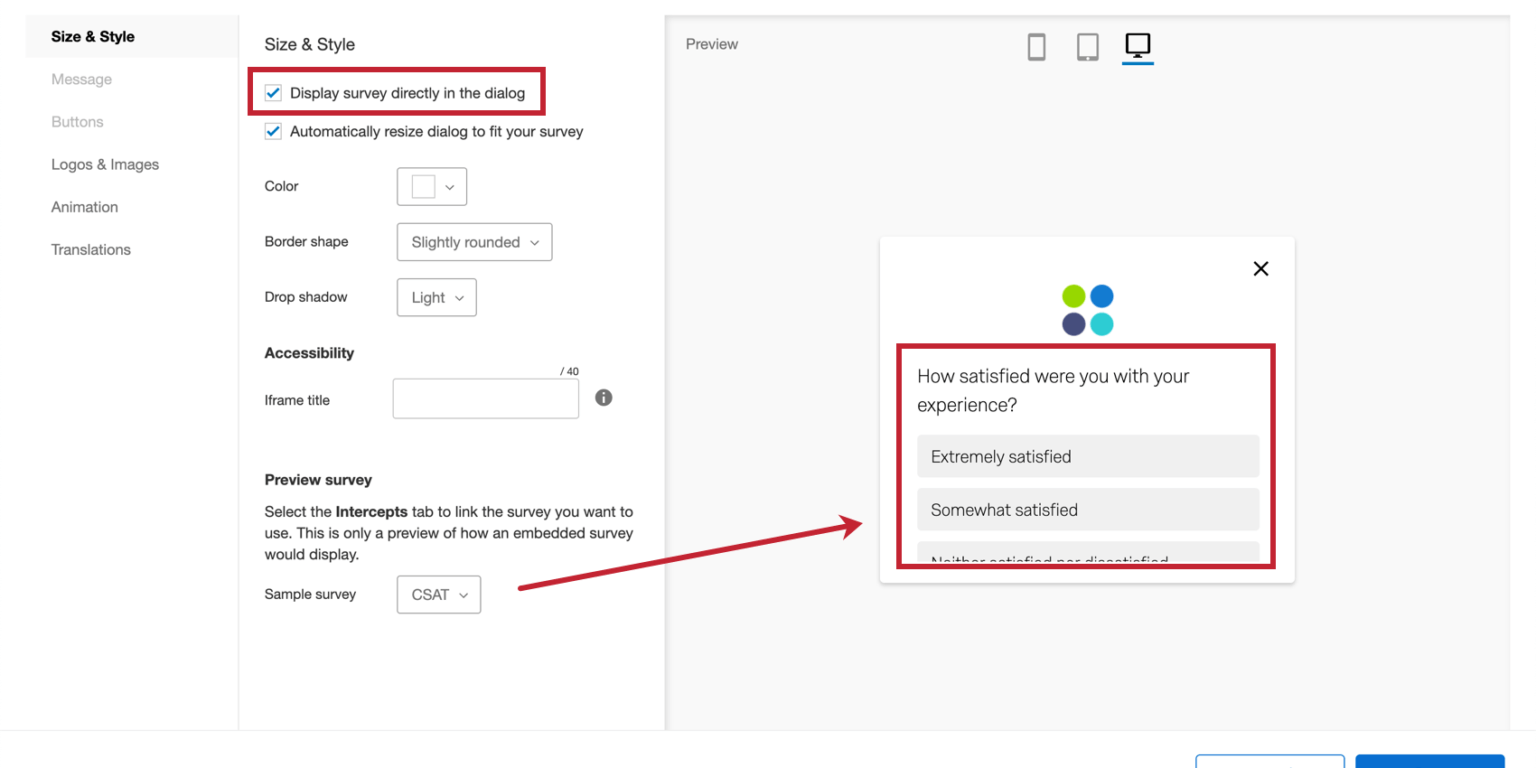This screenshot has width=1536, height=768.
Task: Switch preview to tablet view
Action: [1087, 46]
